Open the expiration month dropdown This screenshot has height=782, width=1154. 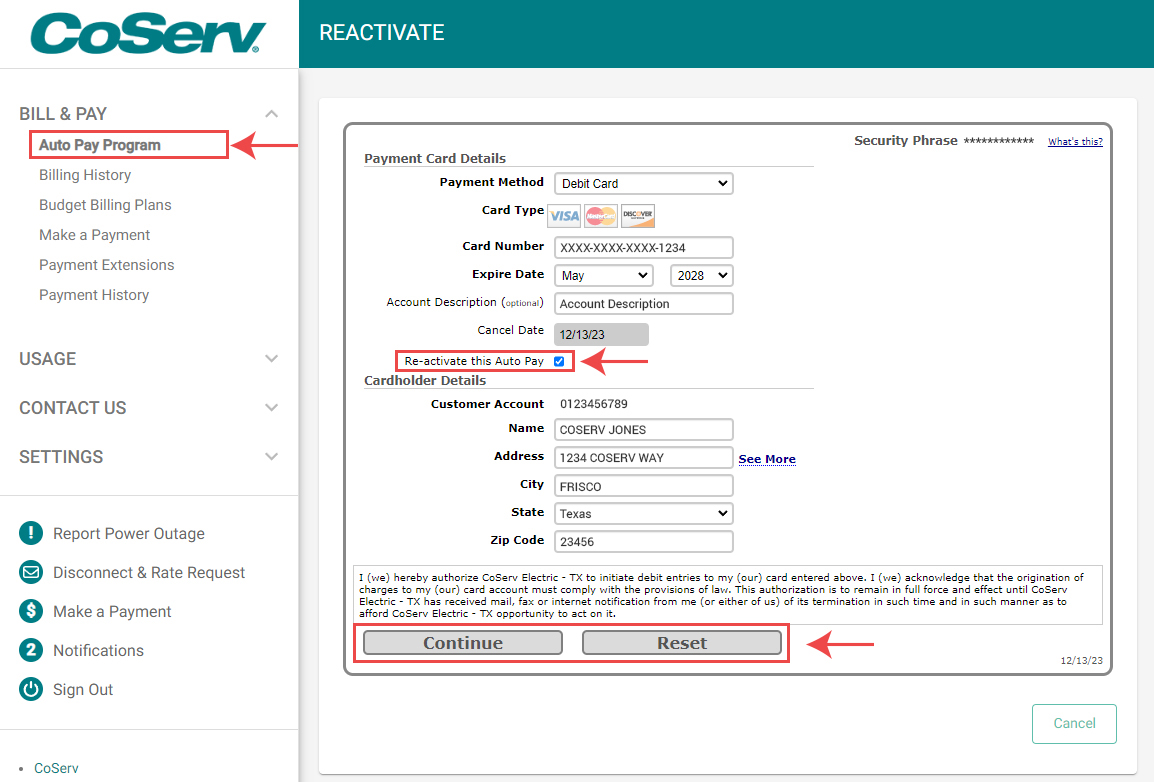[x=603, y=274]
